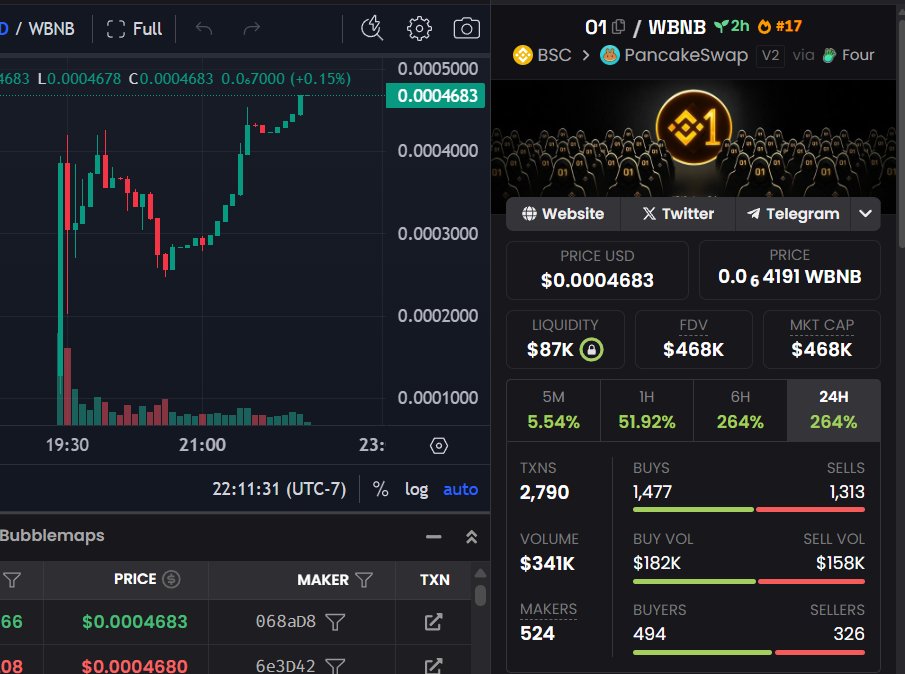Screen dimensions: 905x674
Task: Toggle percent scale on chart
Action: coord(380,489)
